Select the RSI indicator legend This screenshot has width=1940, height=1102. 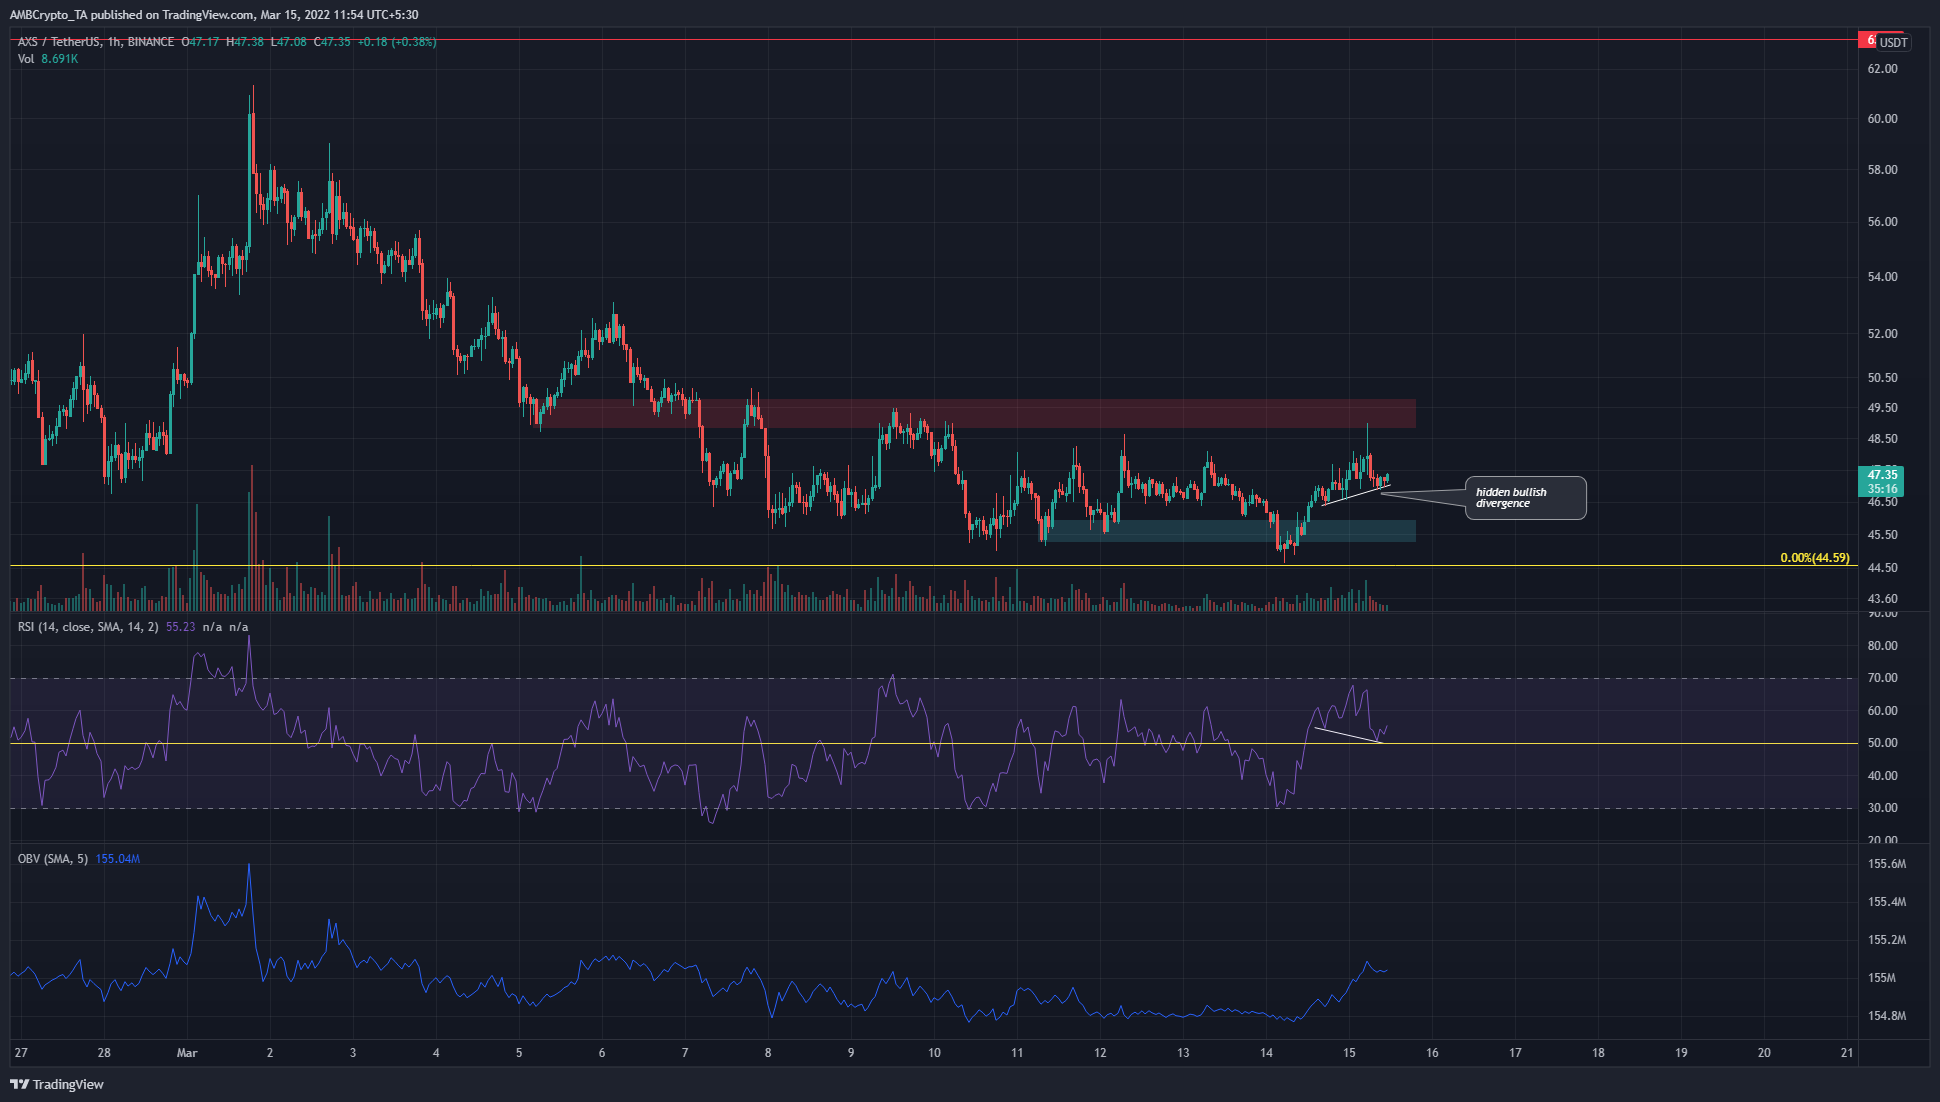click(88, 627)
